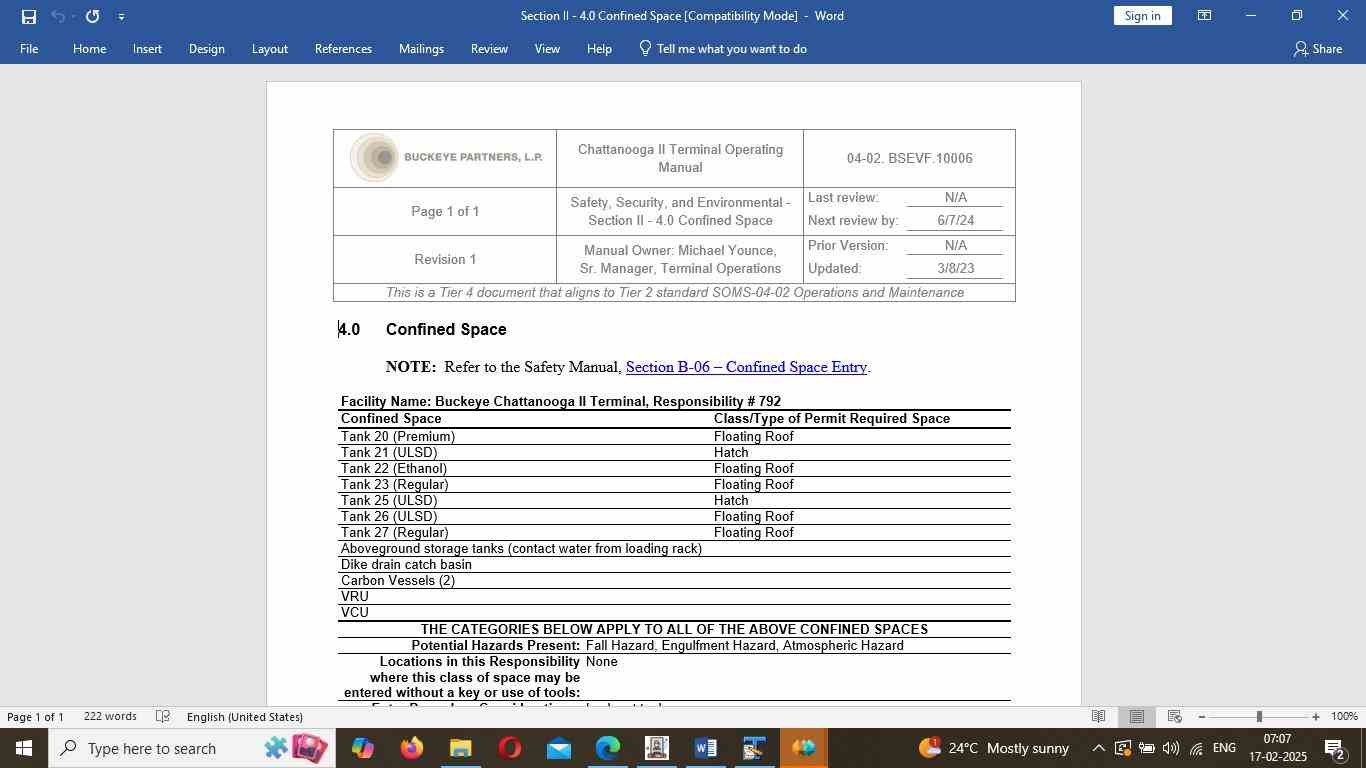Open the View tab
The width and height of the screenshot is (1366, 768).
click(x=547, y=48)
